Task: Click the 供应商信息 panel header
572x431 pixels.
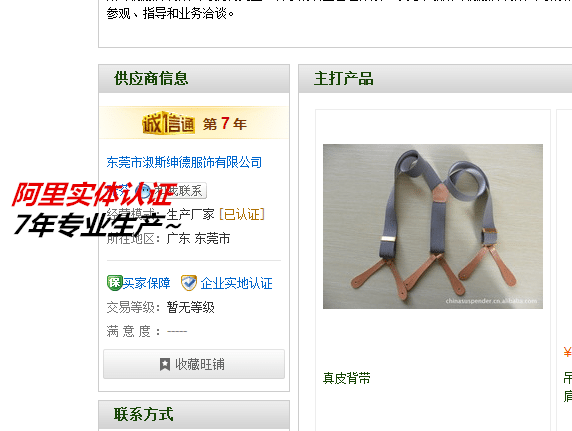Action: [194, 78]
